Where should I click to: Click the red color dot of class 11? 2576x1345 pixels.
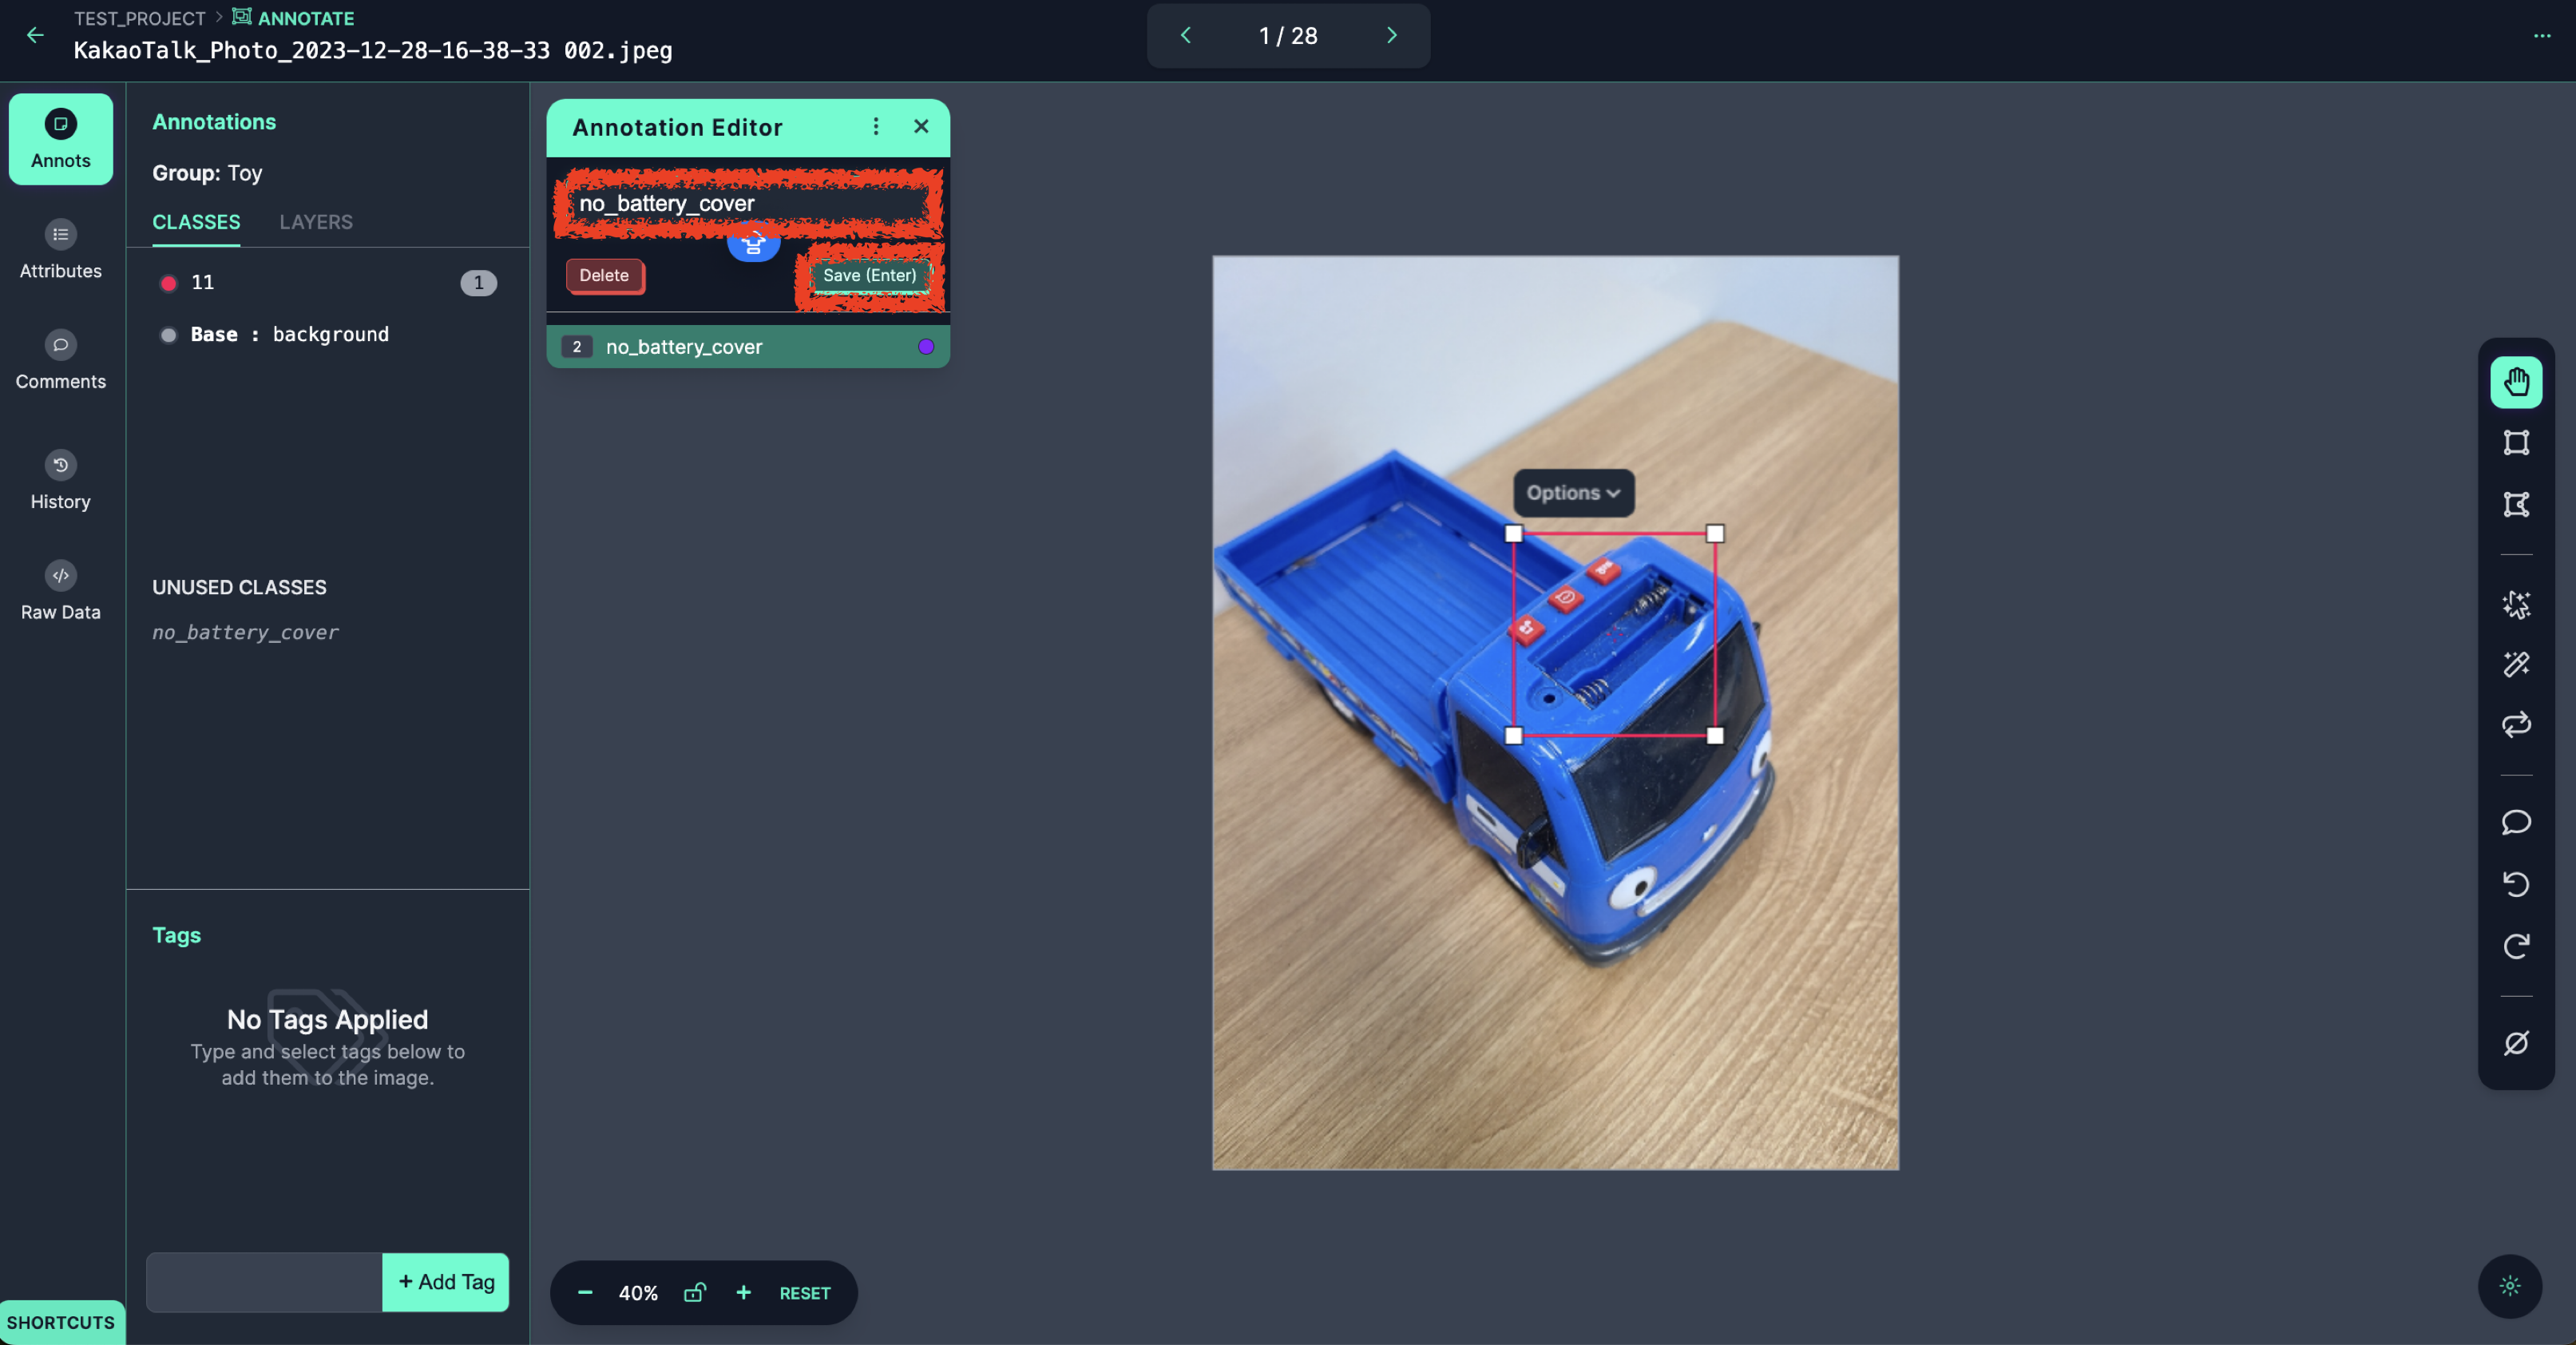click(169, 283)
